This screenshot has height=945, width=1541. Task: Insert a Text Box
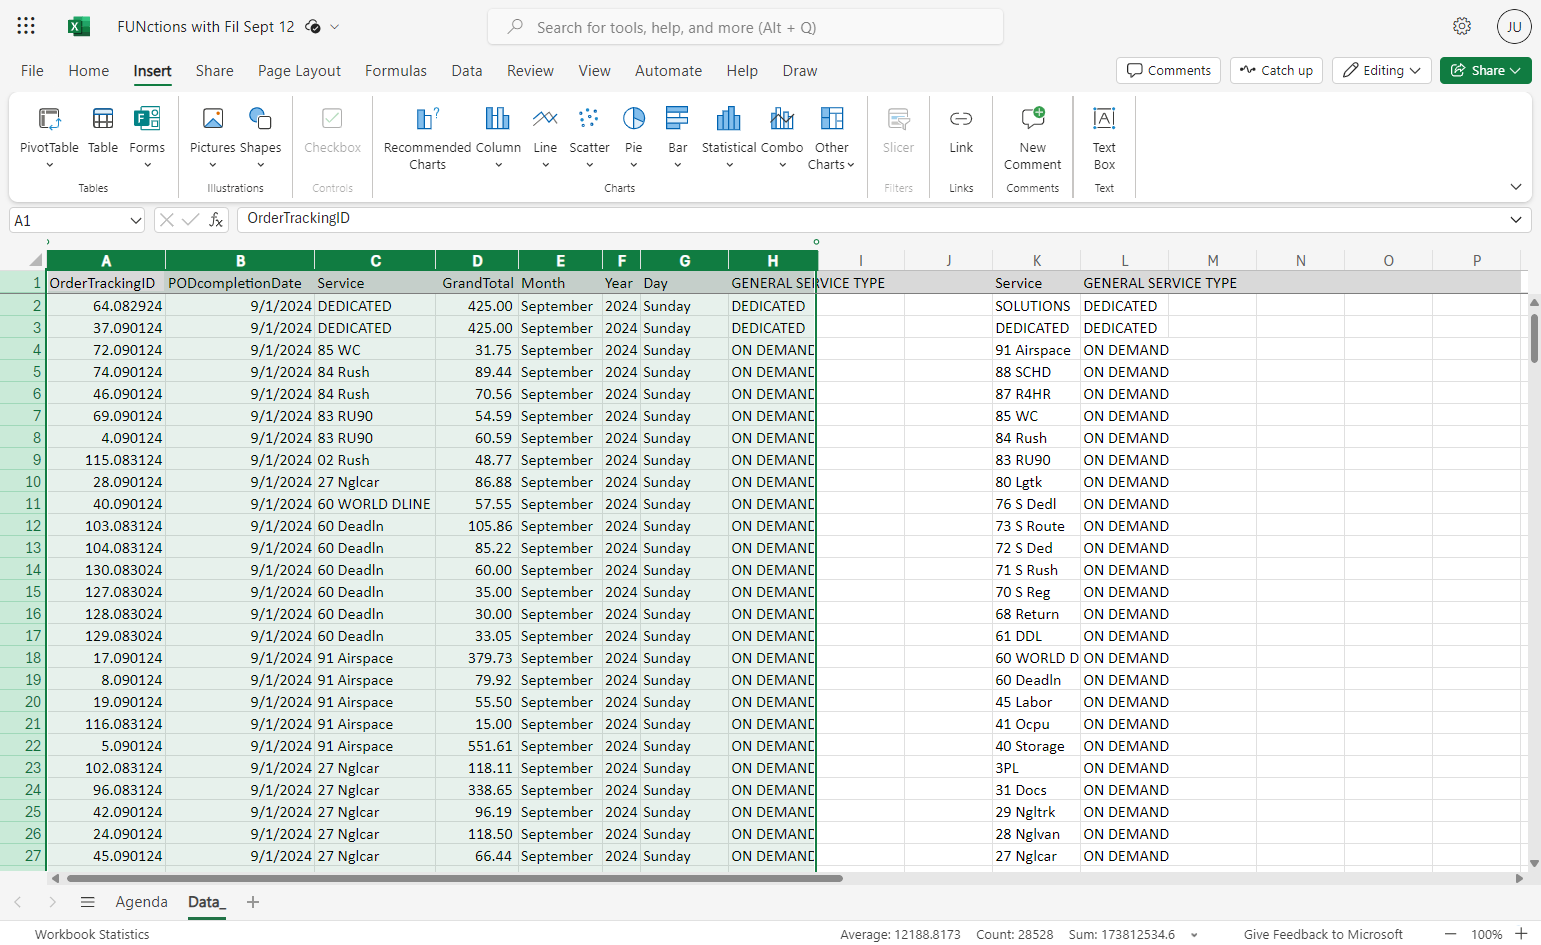click(1104, 138)
